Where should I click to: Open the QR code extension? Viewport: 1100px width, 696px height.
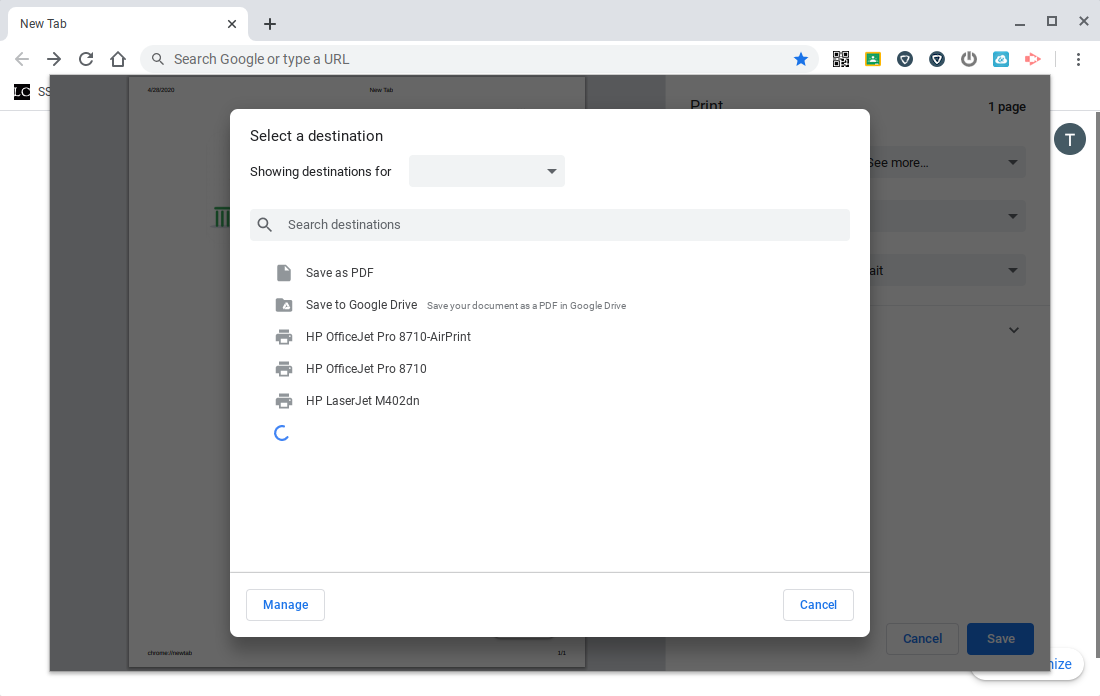click(840, 59)
